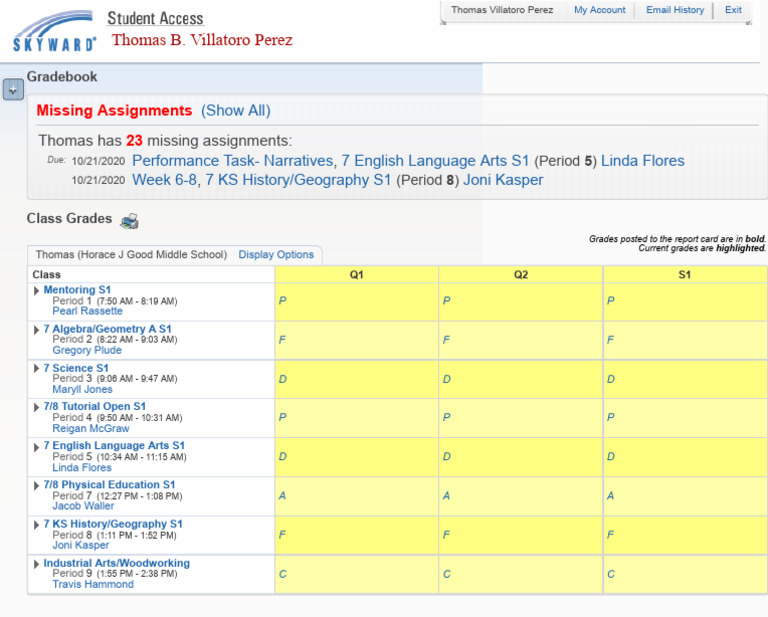
Task: Click the Skyward logo
Action: tap(54, 32)
